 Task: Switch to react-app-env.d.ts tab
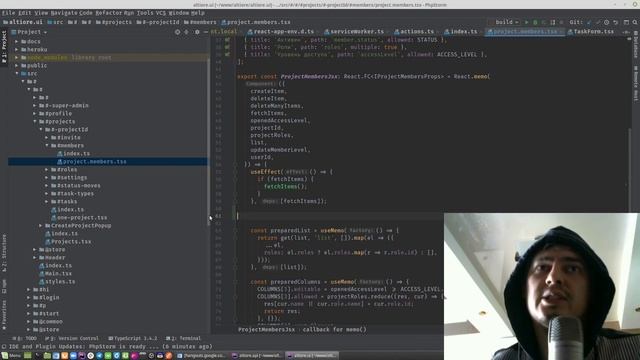281,31
